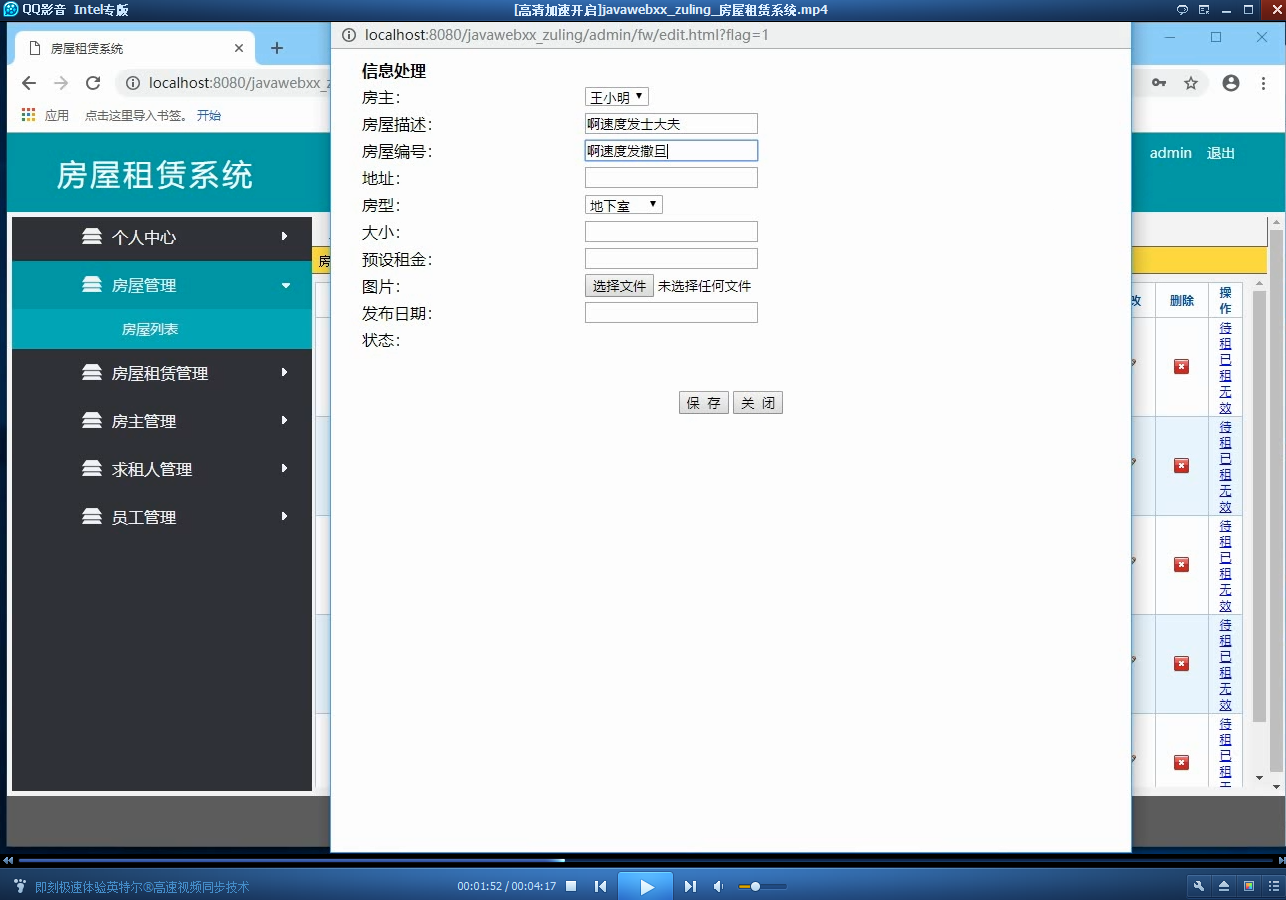Click the 00:01:52 / 00:04:17 time display

click(x=506, y=886)
